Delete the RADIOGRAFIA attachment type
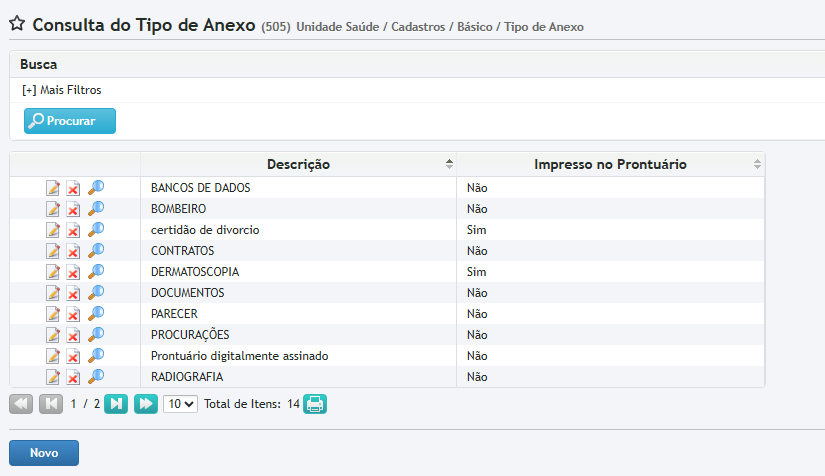Image resolution: width=825 pixels, height=476 pixels. pyautogui.click(x=74, y=377)
